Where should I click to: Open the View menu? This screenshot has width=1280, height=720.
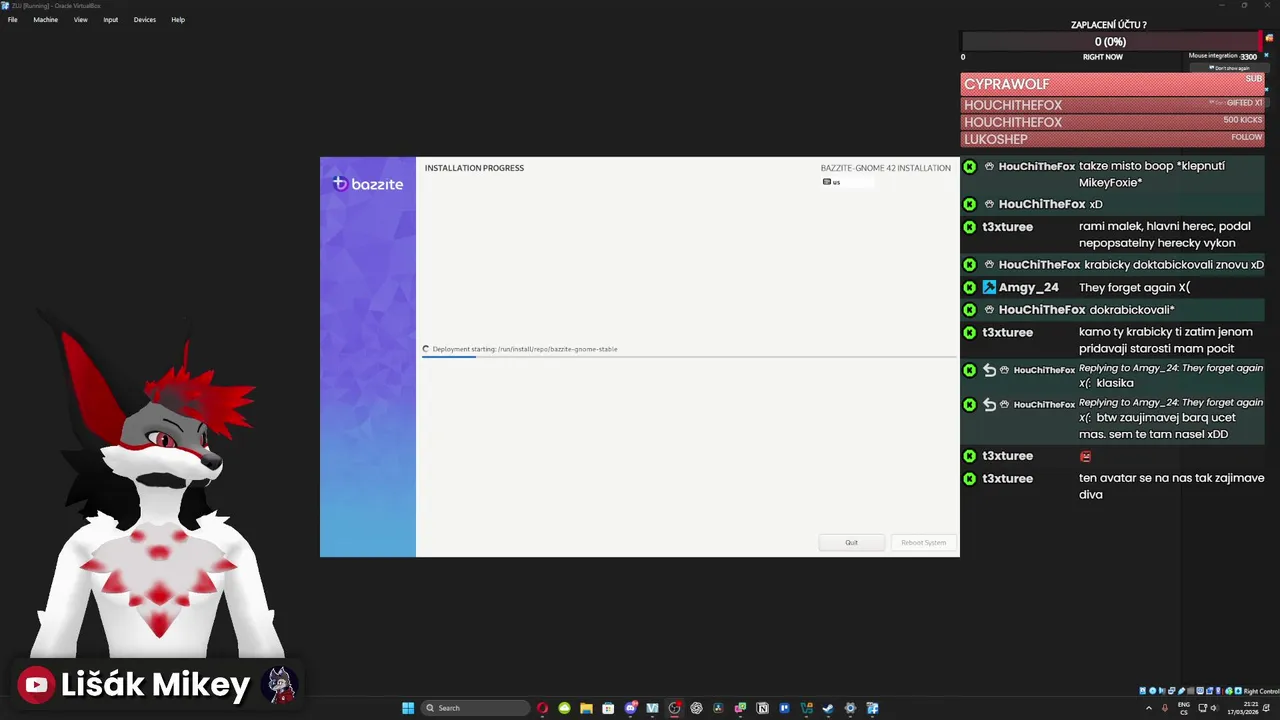coord(80,19)
